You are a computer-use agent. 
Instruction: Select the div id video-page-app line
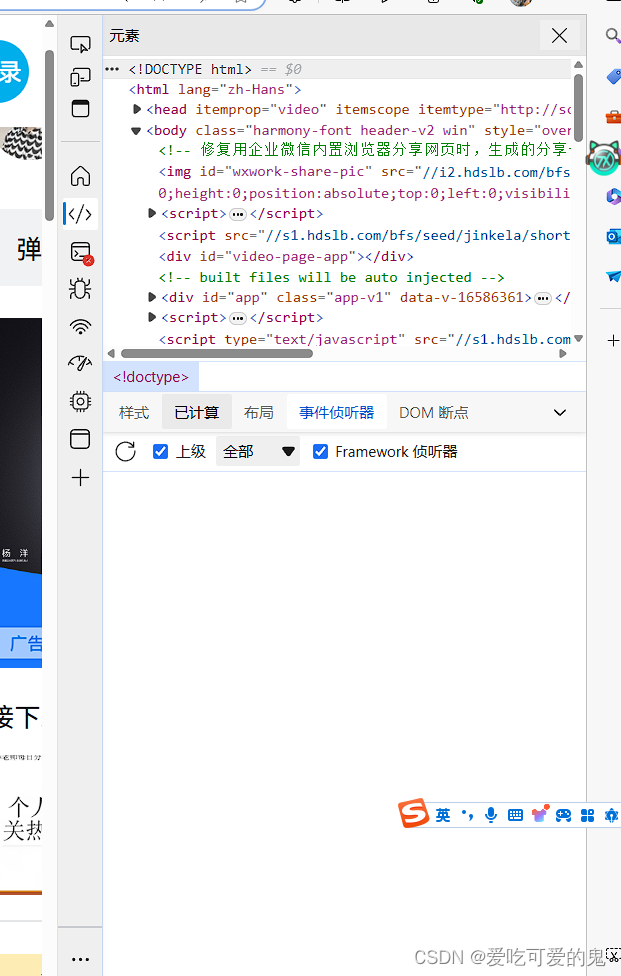[x=286, y=256]
